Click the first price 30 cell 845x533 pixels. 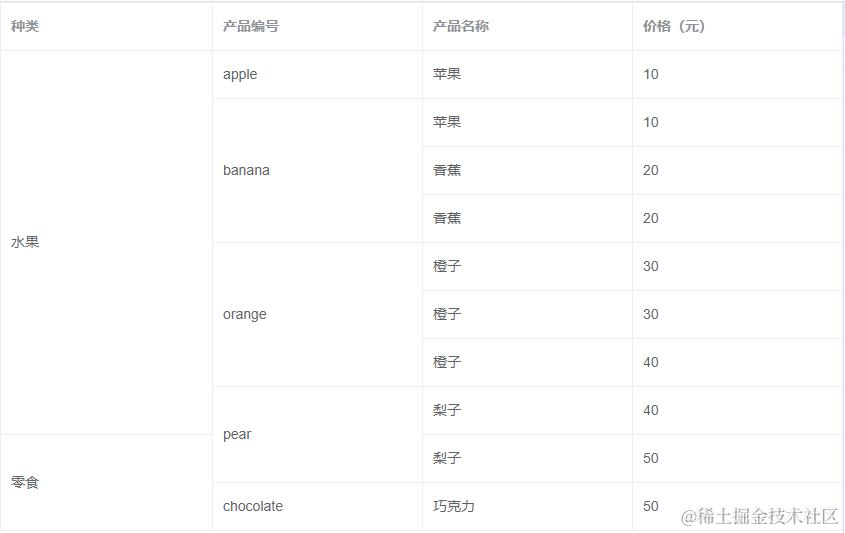click(x=651, y=266)
